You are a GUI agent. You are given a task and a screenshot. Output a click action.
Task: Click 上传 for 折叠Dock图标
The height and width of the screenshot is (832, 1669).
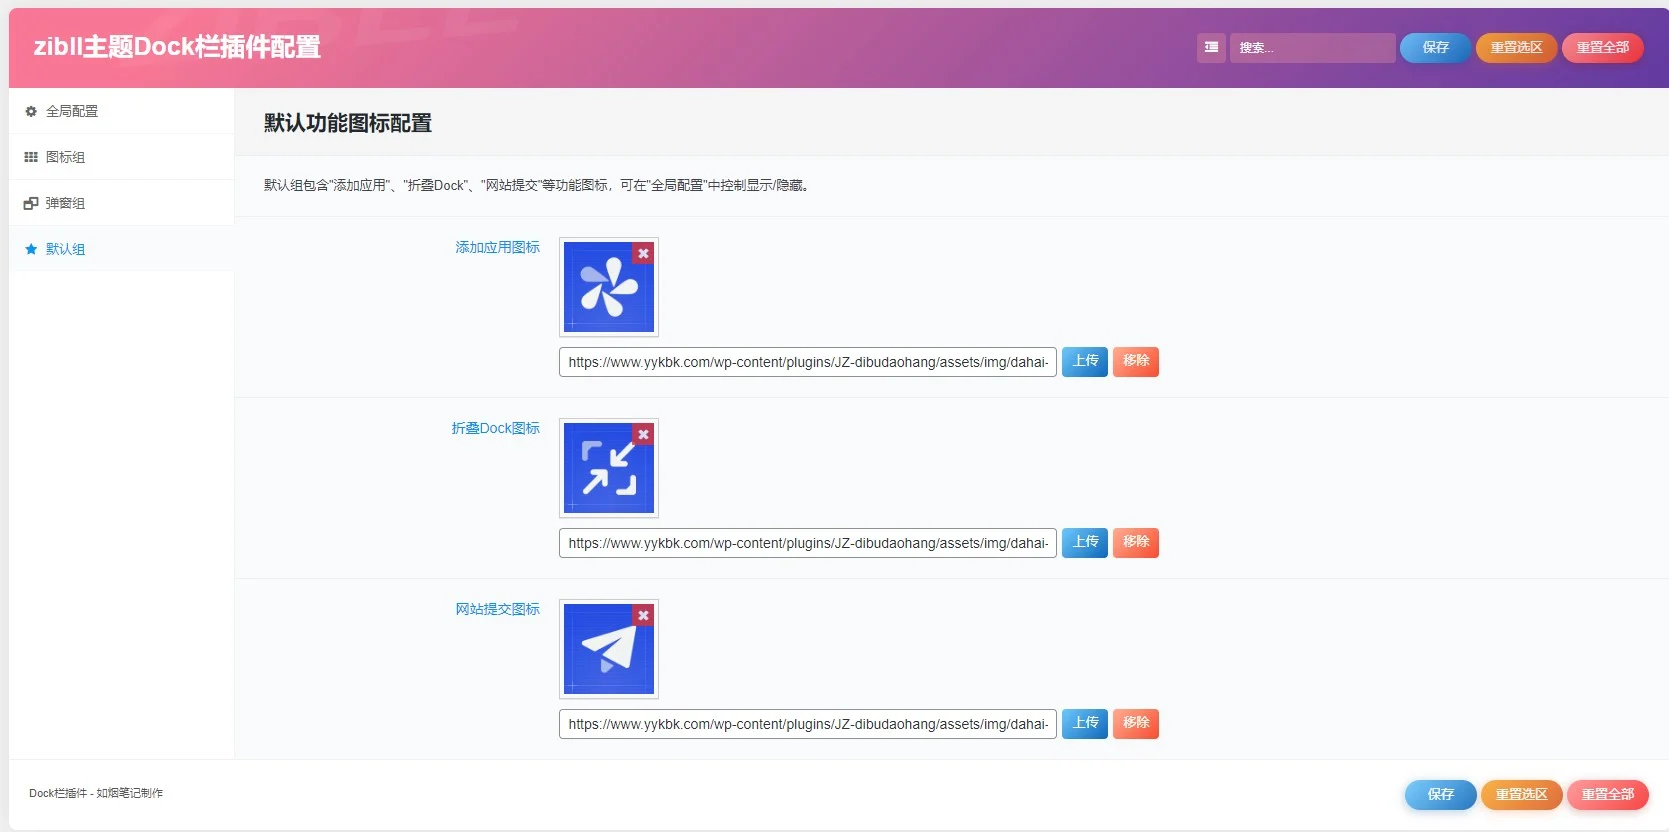pyautogui.click(x=1085, y=542)
